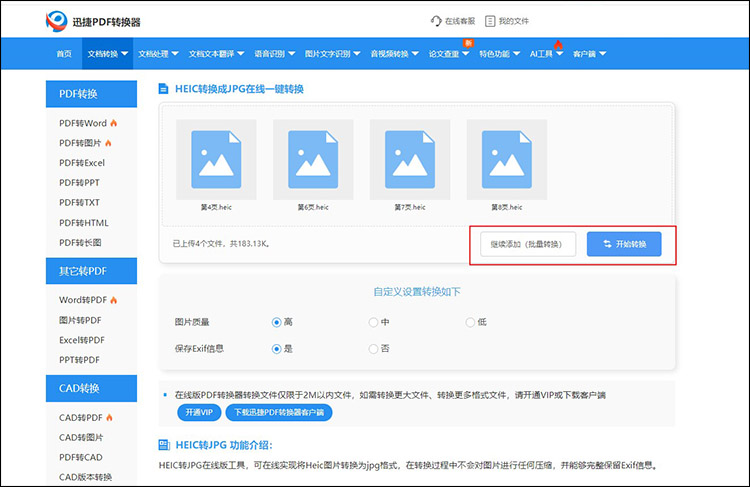Image resolution: width=750 pixels, height=487 pixels.
Task: Expand the 文档处理 dropdown menu
Action: [158, 54]
